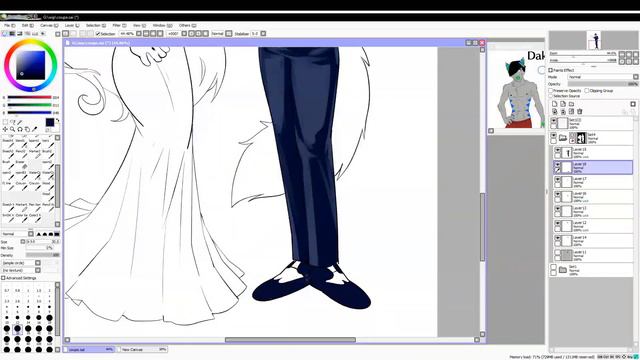The image size is (640, 360).
Task: Toggle visibility of the topmost layer
Action: [x=553, y=120]
